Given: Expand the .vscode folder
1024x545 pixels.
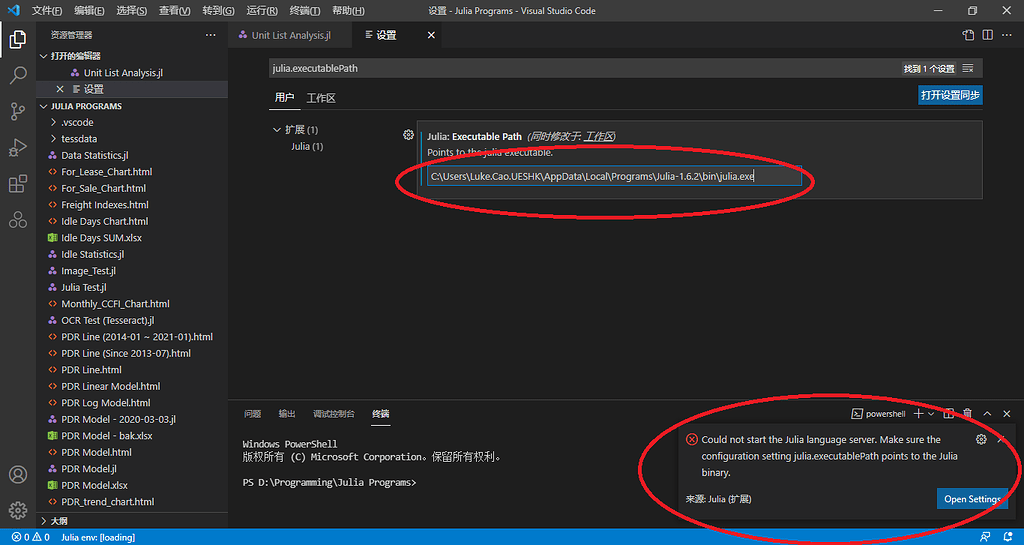Looking at the screenshot, I should [x=53, y=122].
